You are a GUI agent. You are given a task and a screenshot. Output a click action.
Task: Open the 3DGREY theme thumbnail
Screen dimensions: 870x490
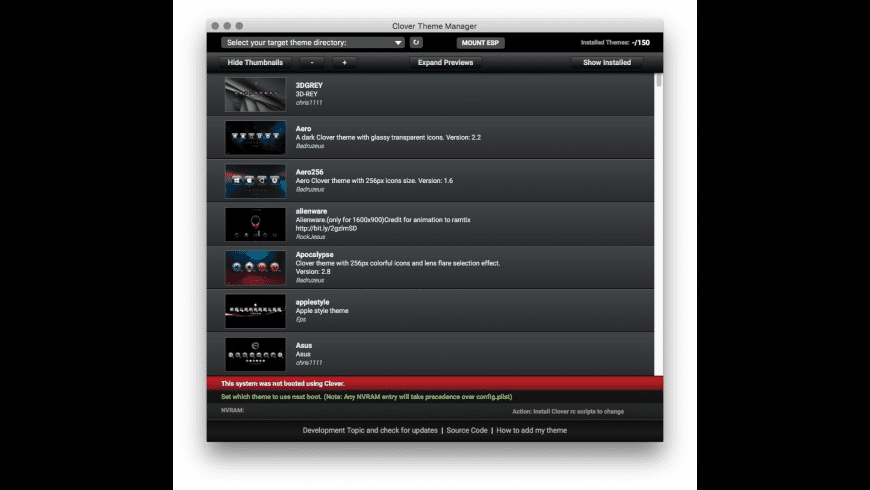click(255, 94)
